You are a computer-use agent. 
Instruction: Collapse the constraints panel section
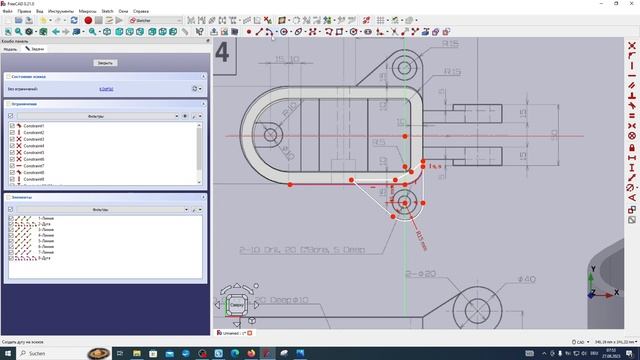point(203,104)
